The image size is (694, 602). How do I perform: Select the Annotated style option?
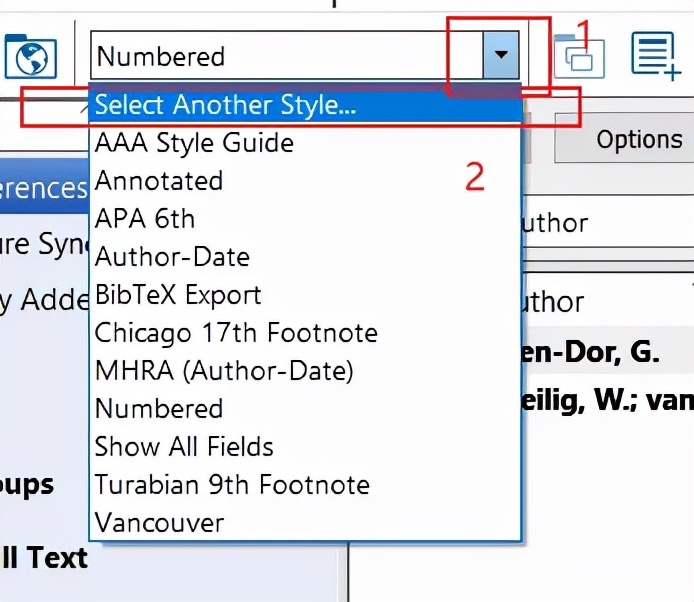(x=305, y=181)
